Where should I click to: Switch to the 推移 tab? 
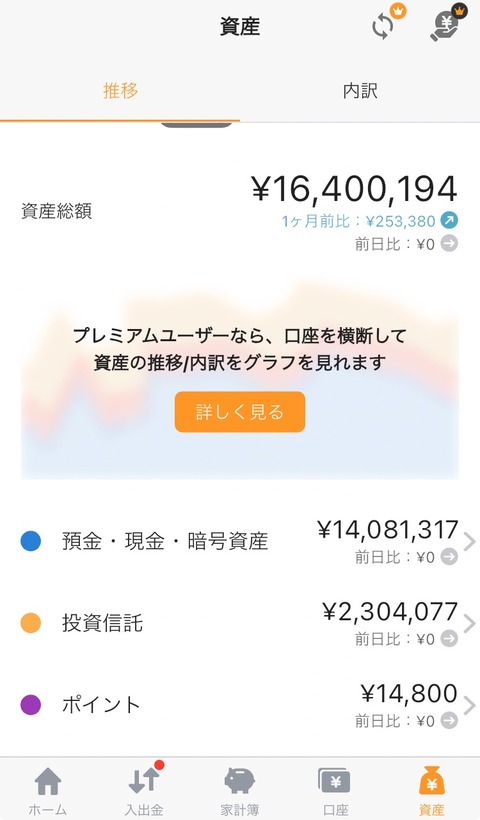click(x=120, y=90)
